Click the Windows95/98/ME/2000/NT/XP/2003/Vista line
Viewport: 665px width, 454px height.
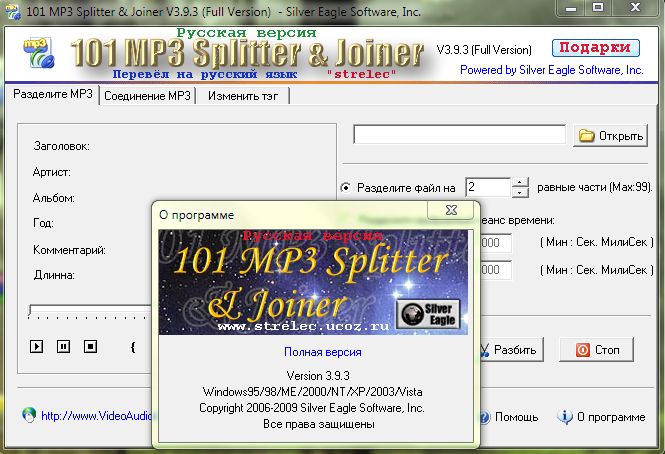[313, 392]
